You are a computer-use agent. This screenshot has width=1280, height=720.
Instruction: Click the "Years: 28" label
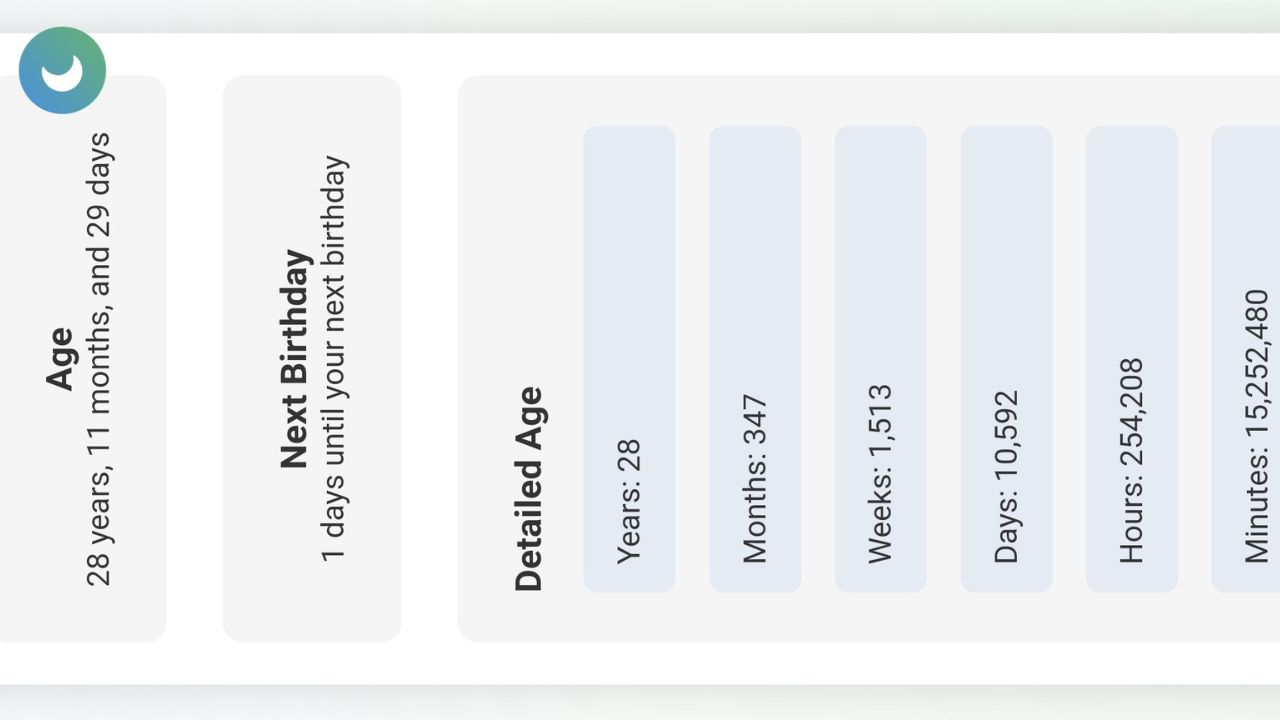click(x=629, y=502)
